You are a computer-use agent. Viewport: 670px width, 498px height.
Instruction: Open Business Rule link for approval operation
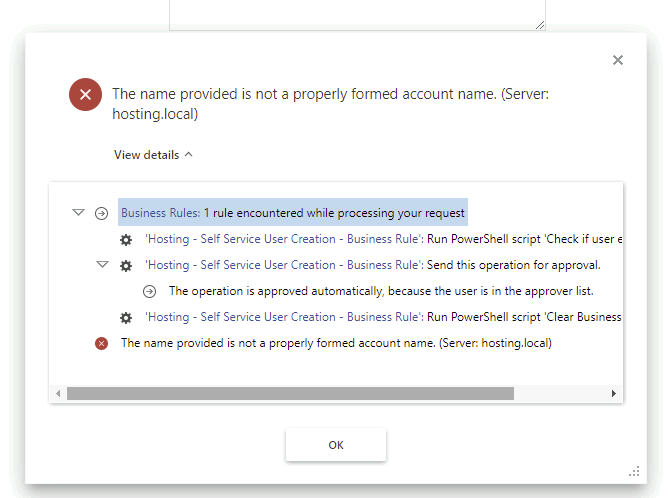[x=284, y=265]
